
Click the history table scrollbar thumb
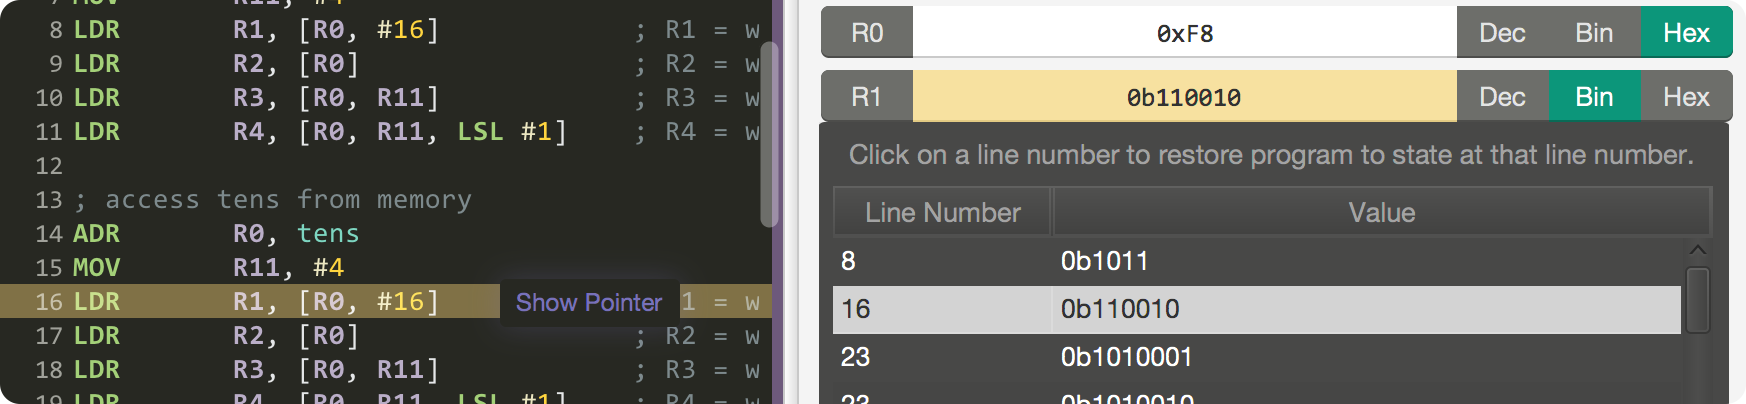1697,300
